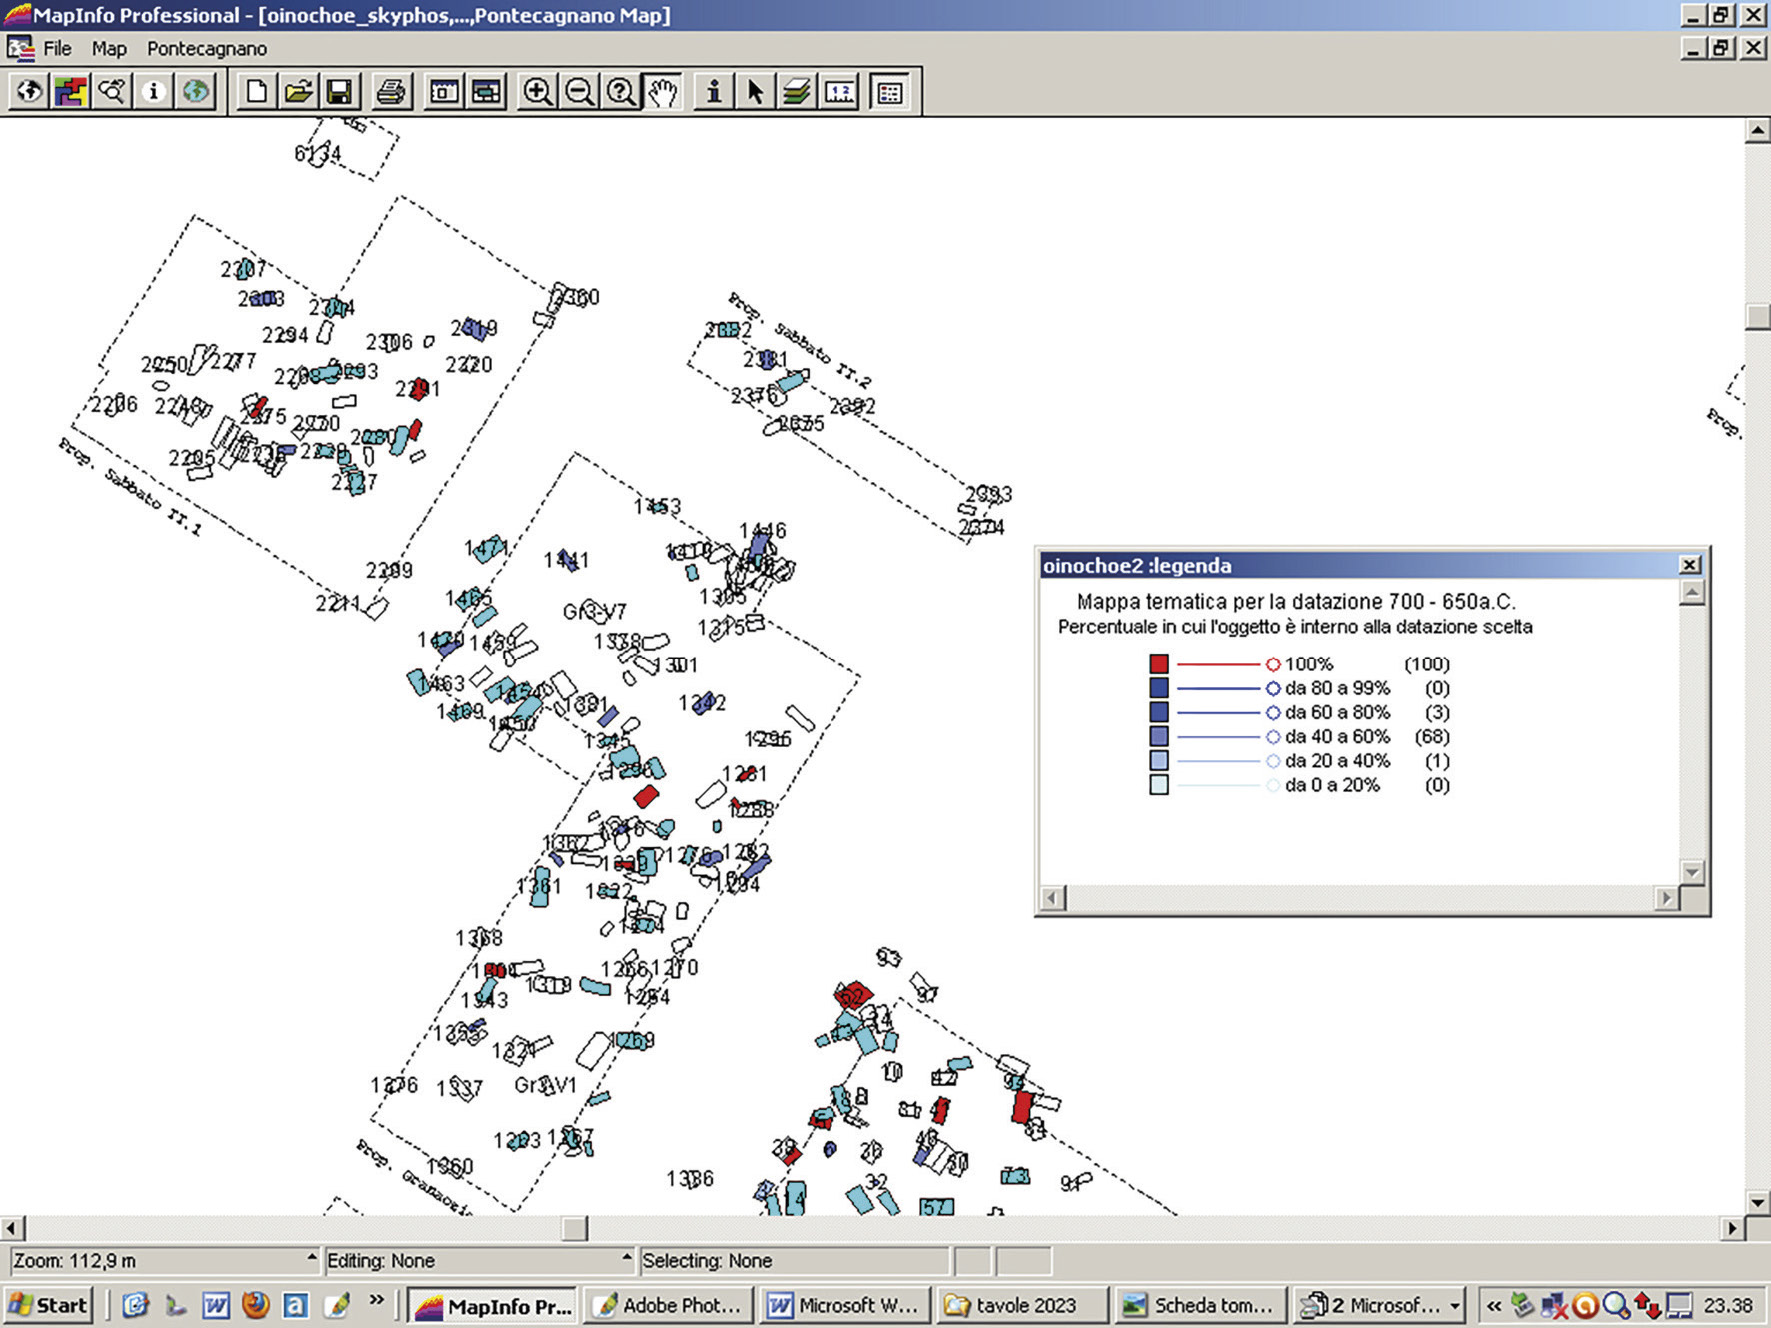
Task: Click the Grabber hand pan tool
Action: point(662,92)
